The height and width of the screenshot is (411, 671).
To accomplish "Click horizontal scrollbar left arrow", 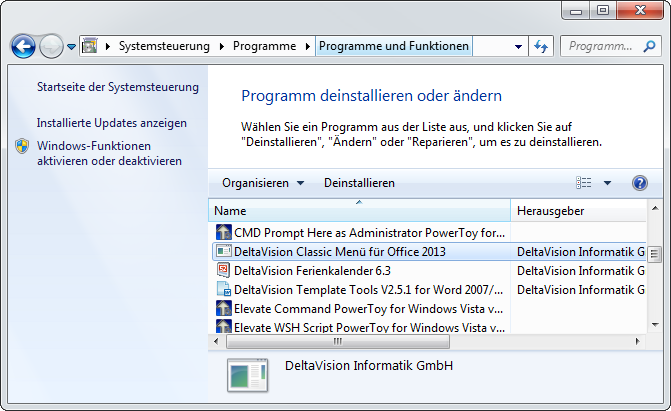I will coord(216,341).
